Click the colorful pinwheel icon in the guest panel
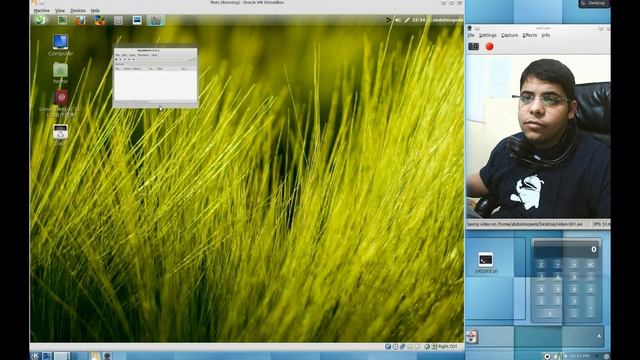The width and height of the screenshot is (640, 360). coord(100,20)
